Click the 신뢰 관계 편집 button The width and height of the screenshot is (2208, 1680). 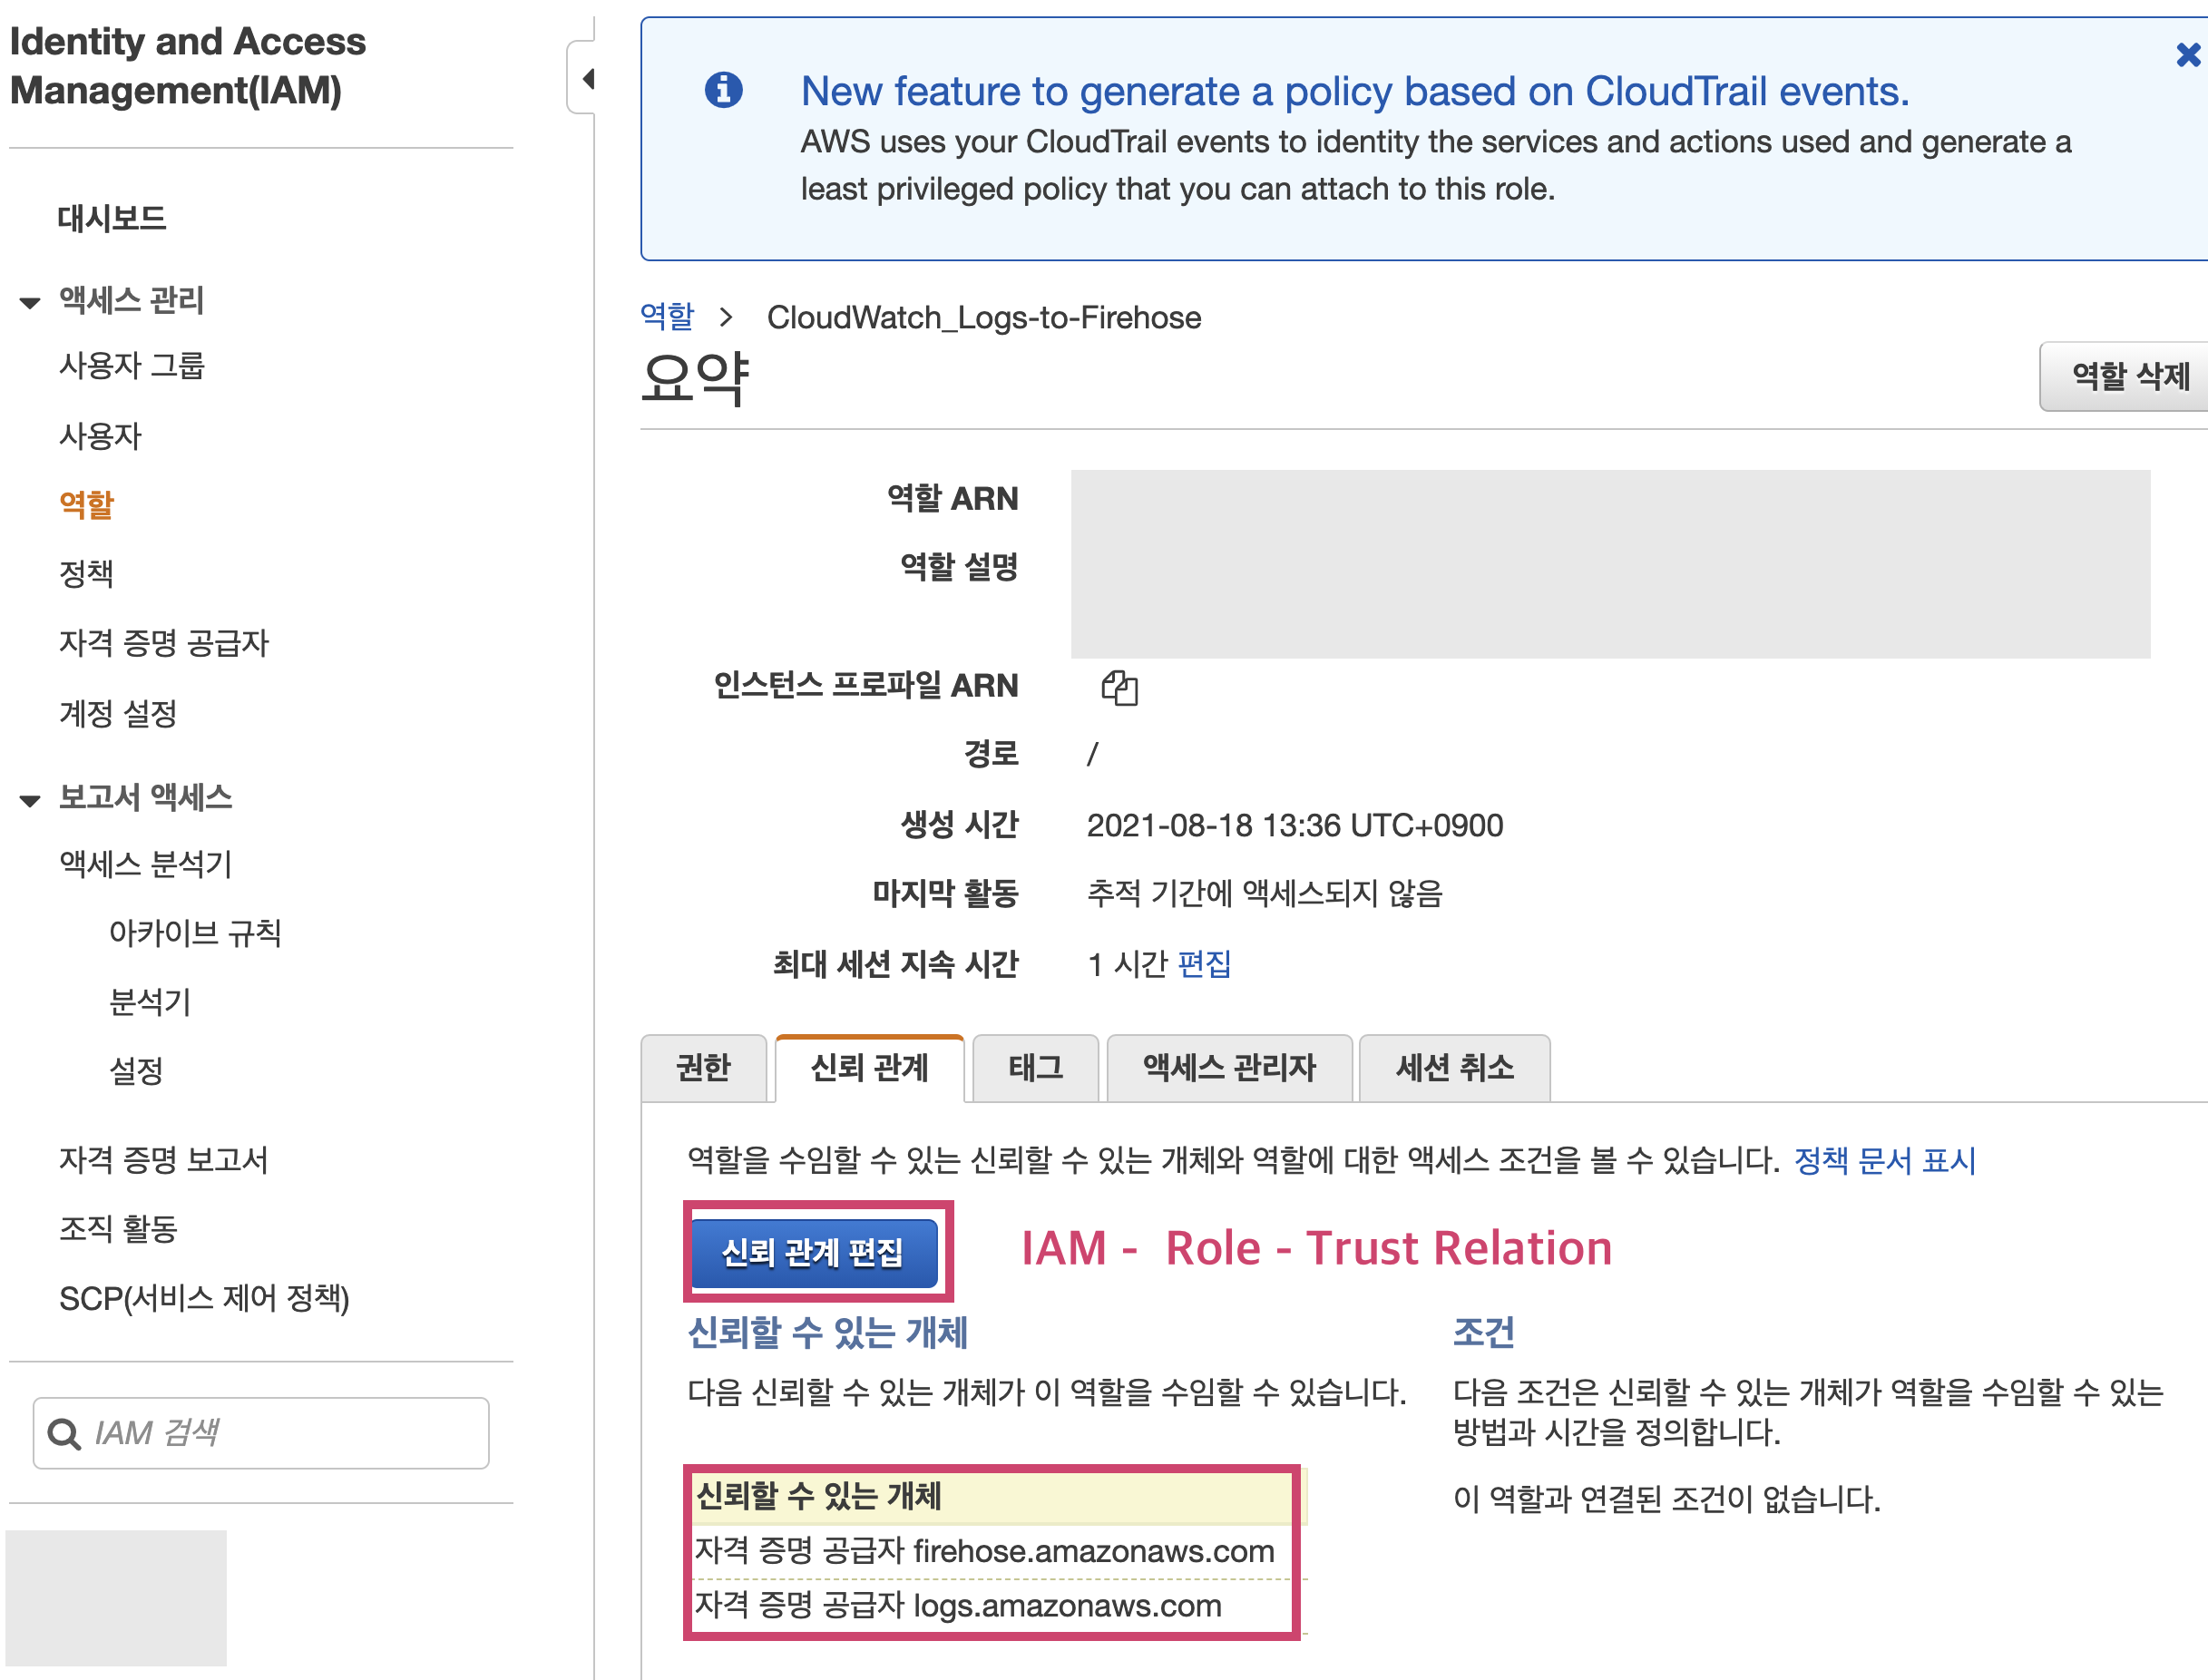814,1252
